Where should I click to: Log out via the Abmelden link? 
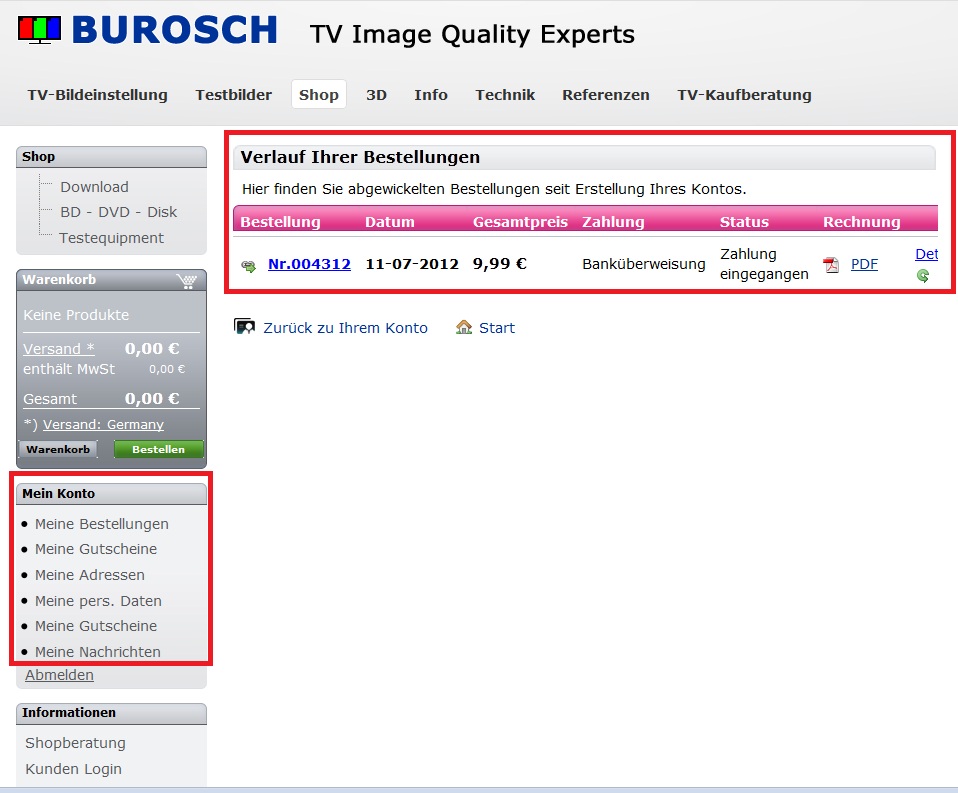[59, 675]
